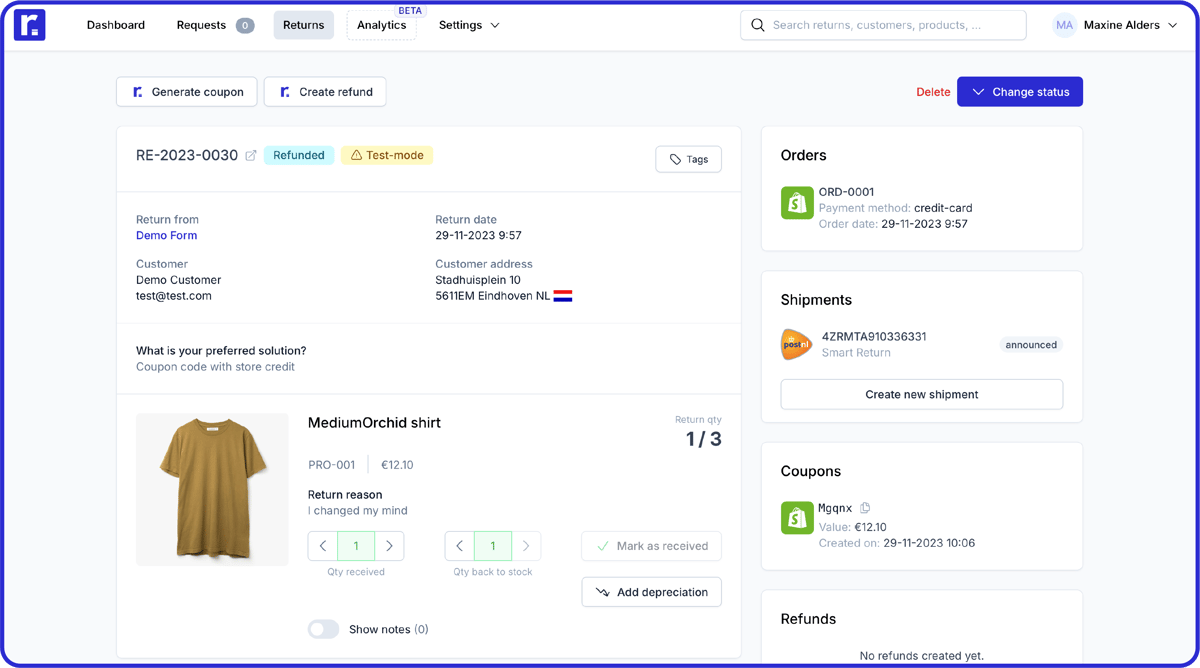
Task: Select the PostNL icon in Shipments panel
Action: point(797,344)
